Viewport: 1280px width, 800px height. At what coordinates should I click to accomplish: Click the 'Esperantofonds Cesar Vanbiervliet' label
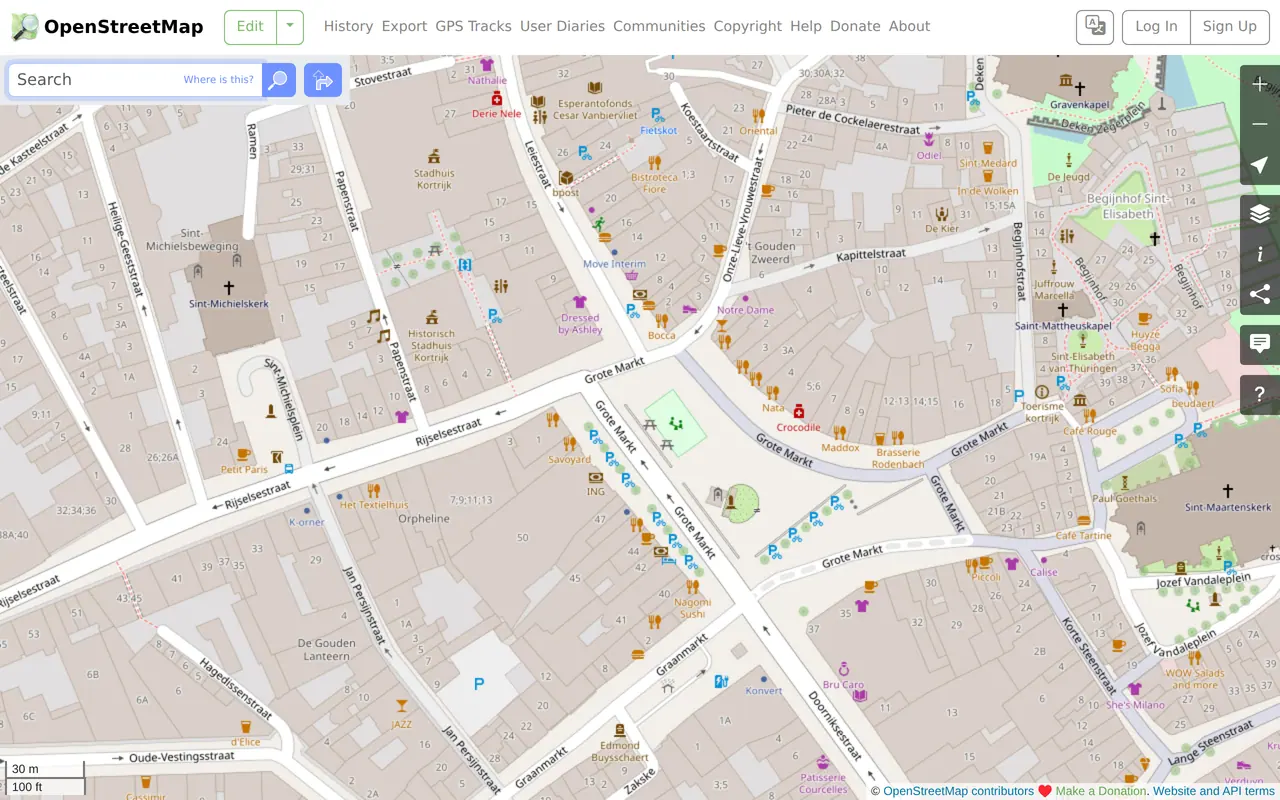[x=595, y=109]
